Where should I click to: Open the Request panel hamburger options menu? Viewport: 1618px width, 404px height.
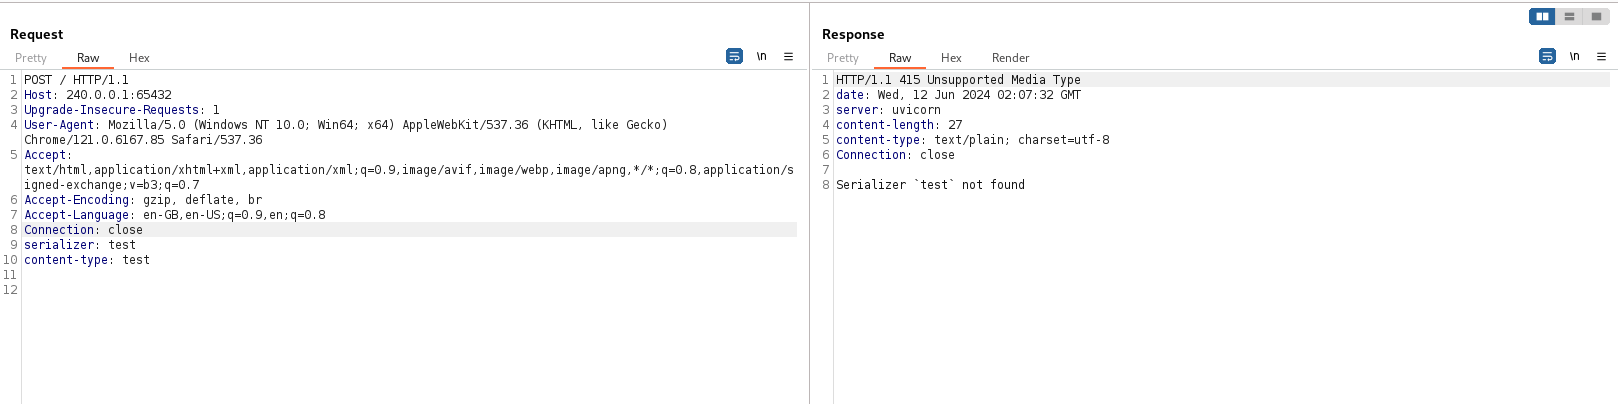pos(788,57)
